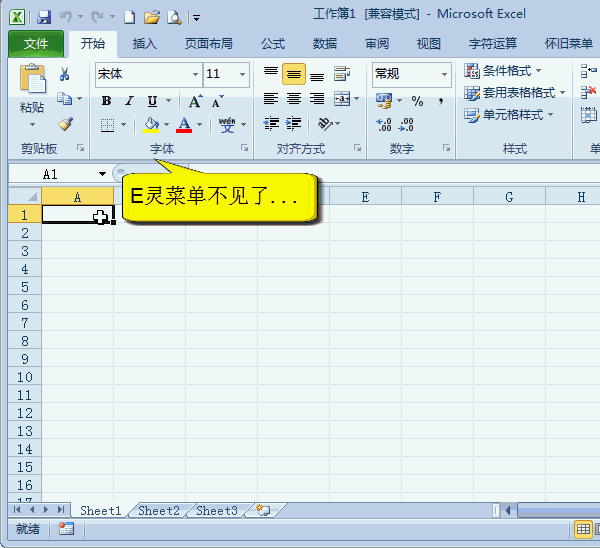
Task: Open the 剪贴板 group dialog launcher
Action: [80, 148]
